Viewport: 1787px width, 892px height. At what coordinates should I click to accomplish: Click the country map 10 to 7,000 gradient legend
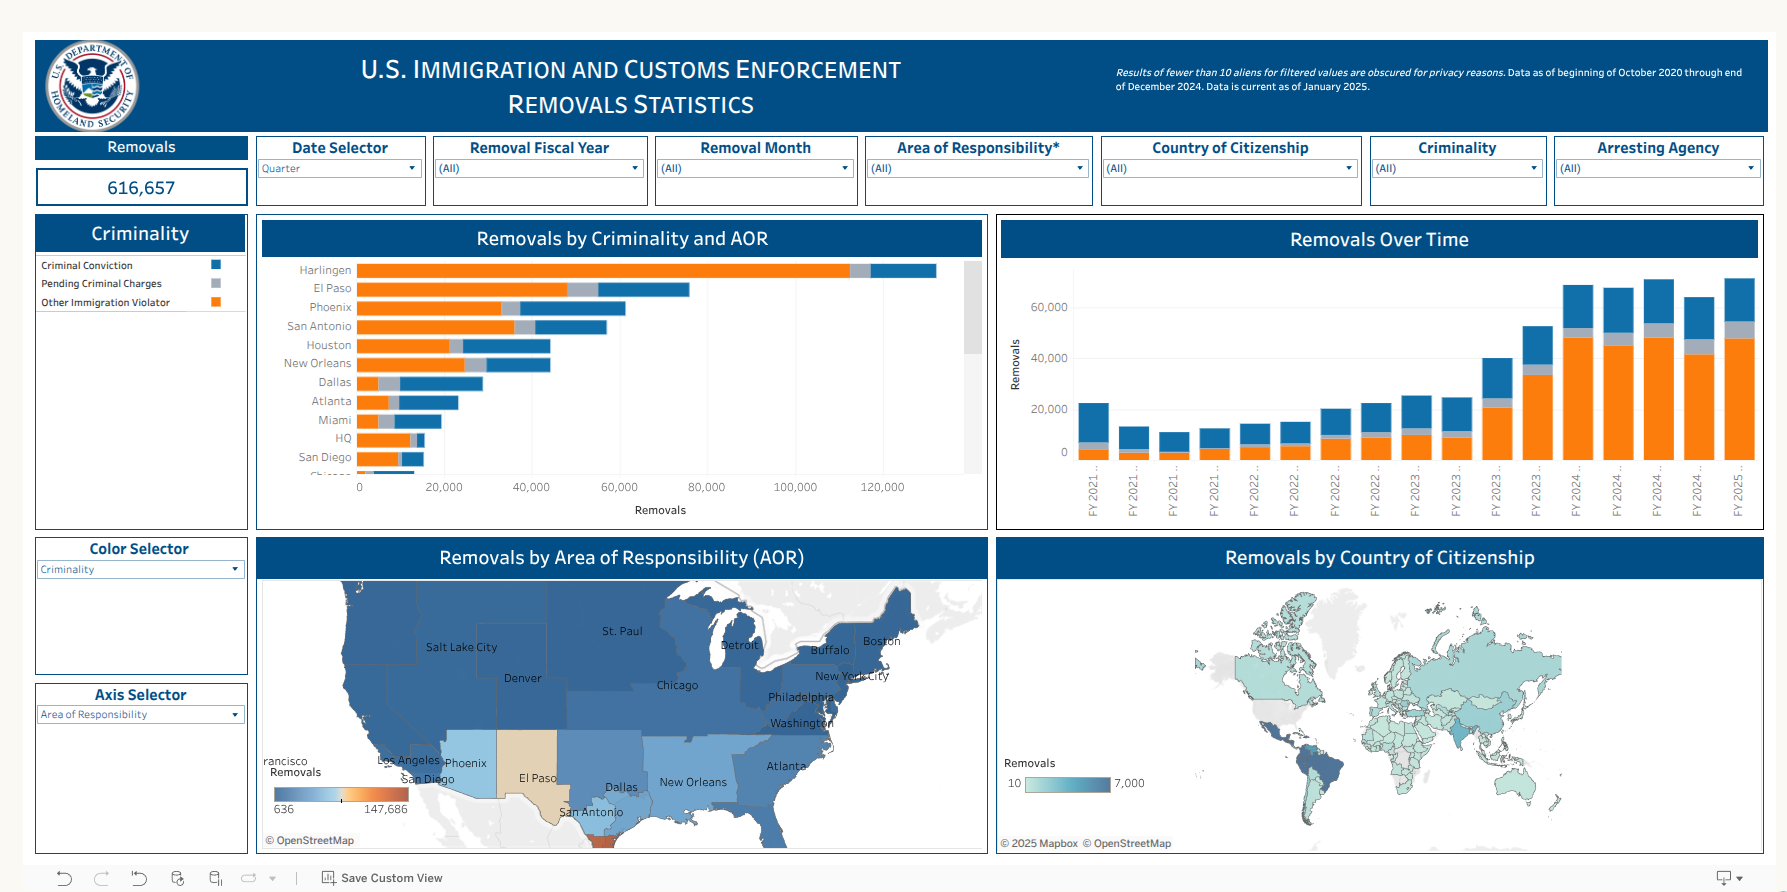pos(1068,784)
